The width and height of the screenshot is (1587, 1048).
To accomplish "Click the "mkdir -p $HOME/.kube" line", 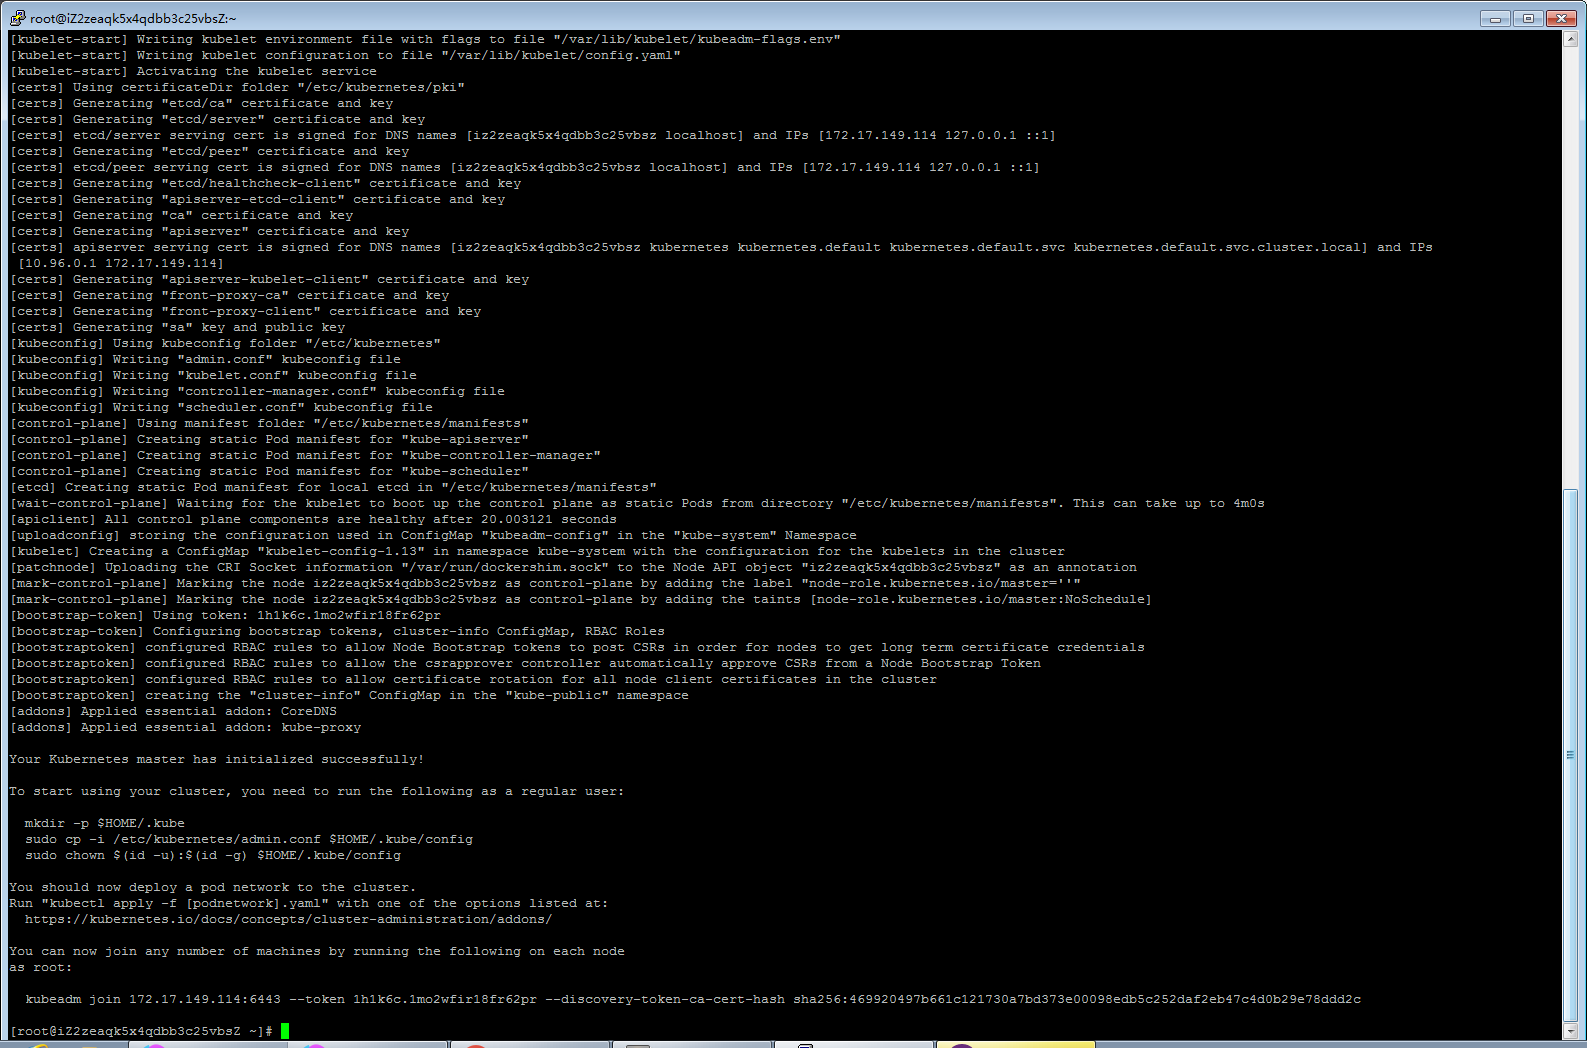I will (x=105, y=823).
